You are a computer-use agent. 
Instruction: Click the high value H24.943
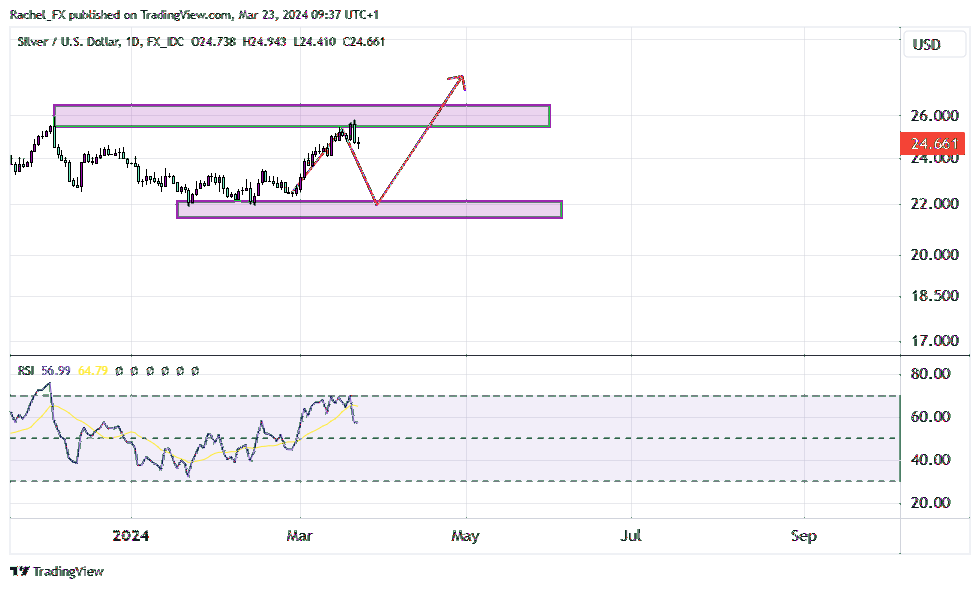coord(264,42)
